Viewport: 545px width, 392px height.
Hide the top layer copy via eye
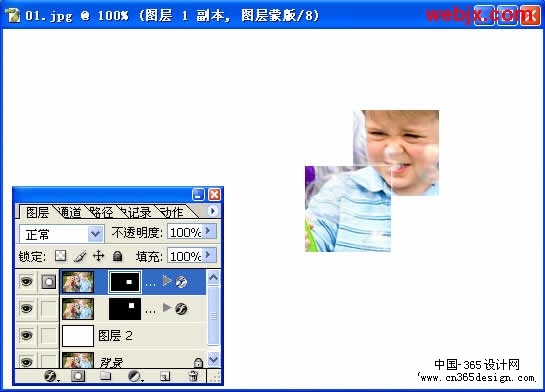pyautogui.click(x=26, y=281)
